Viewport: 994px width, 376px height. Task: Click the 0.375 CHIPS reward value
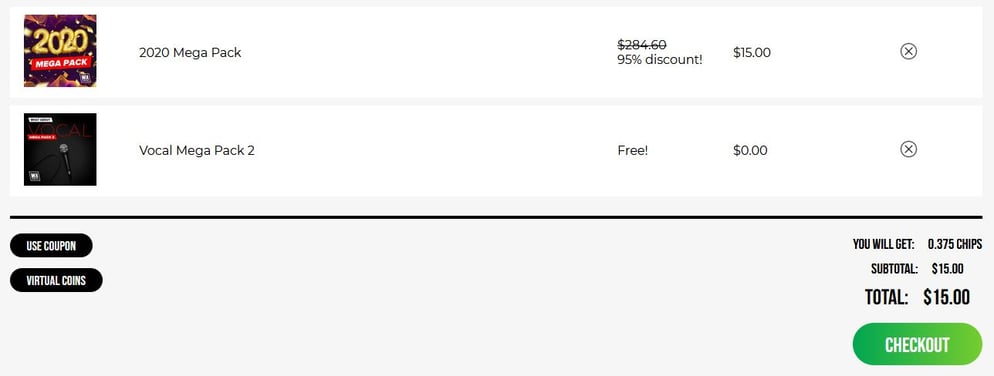click(x=955, y=244)
